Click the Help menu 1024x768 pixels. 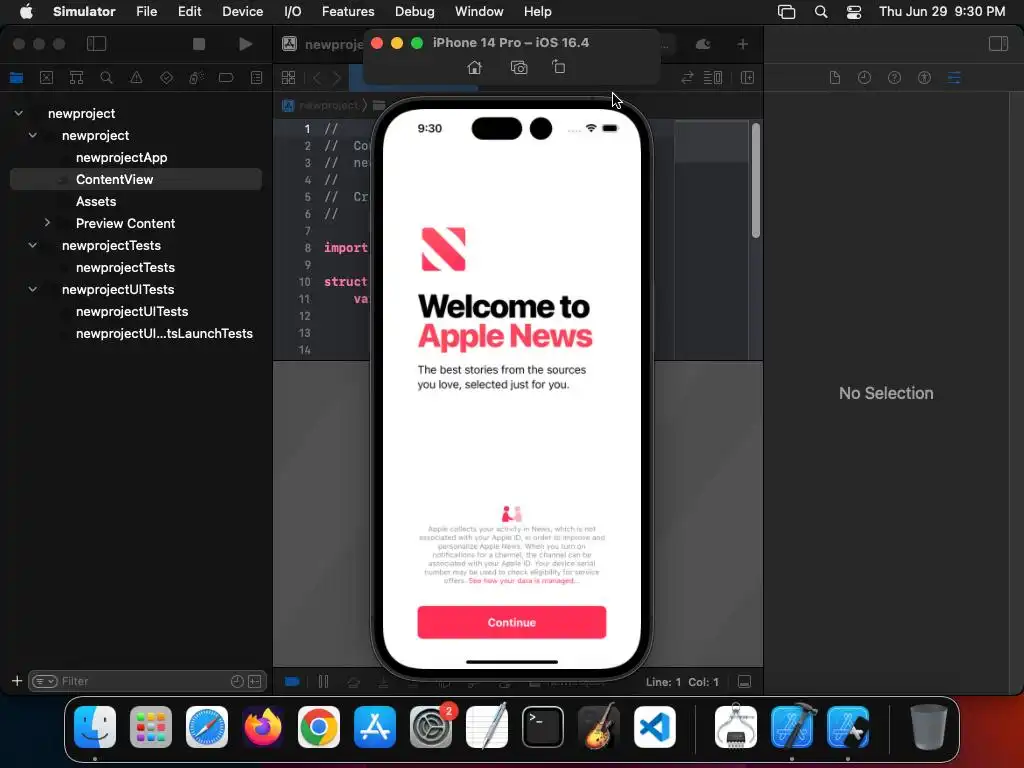[x=537, y=11]
